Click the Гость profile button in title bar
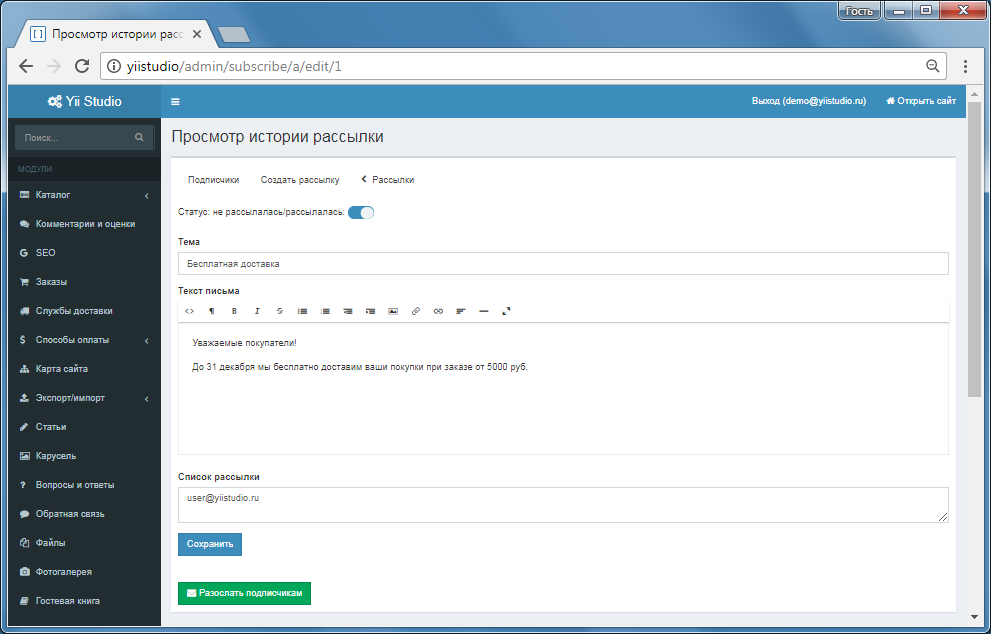This screenshot has width=991, height=634. point(859,11)
